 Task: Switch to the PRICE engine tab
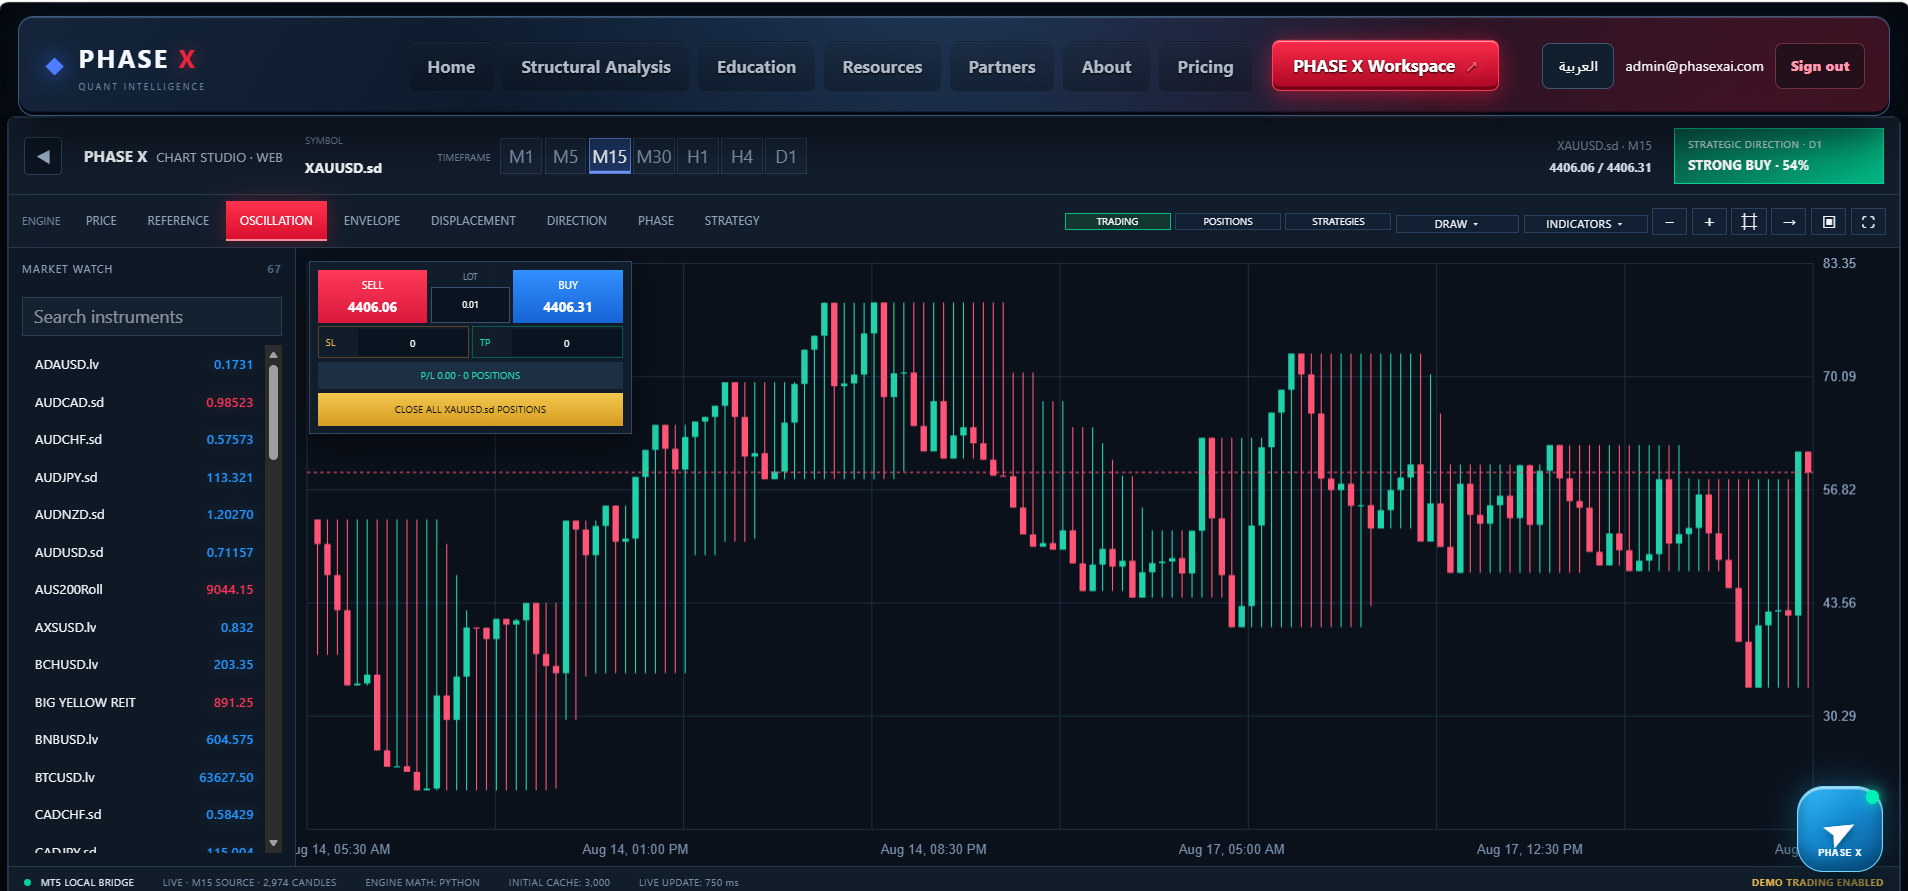point(101,221)
